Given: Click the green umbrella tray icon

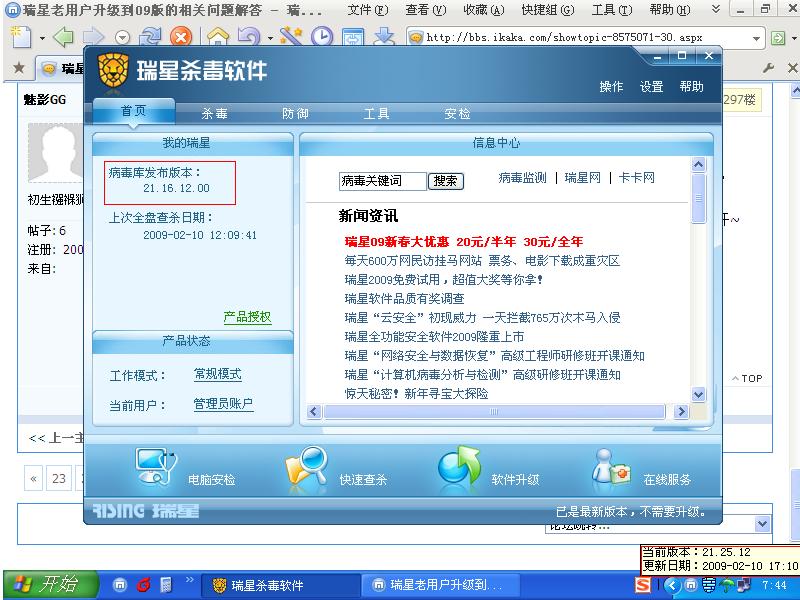Looking at the screenshot, I should (x=727, y=585).
